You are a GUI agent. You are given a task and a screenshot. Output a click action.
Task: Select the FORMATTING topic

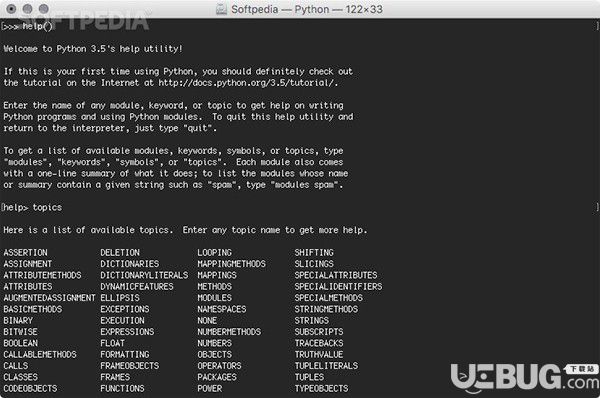tap(125, 354)
